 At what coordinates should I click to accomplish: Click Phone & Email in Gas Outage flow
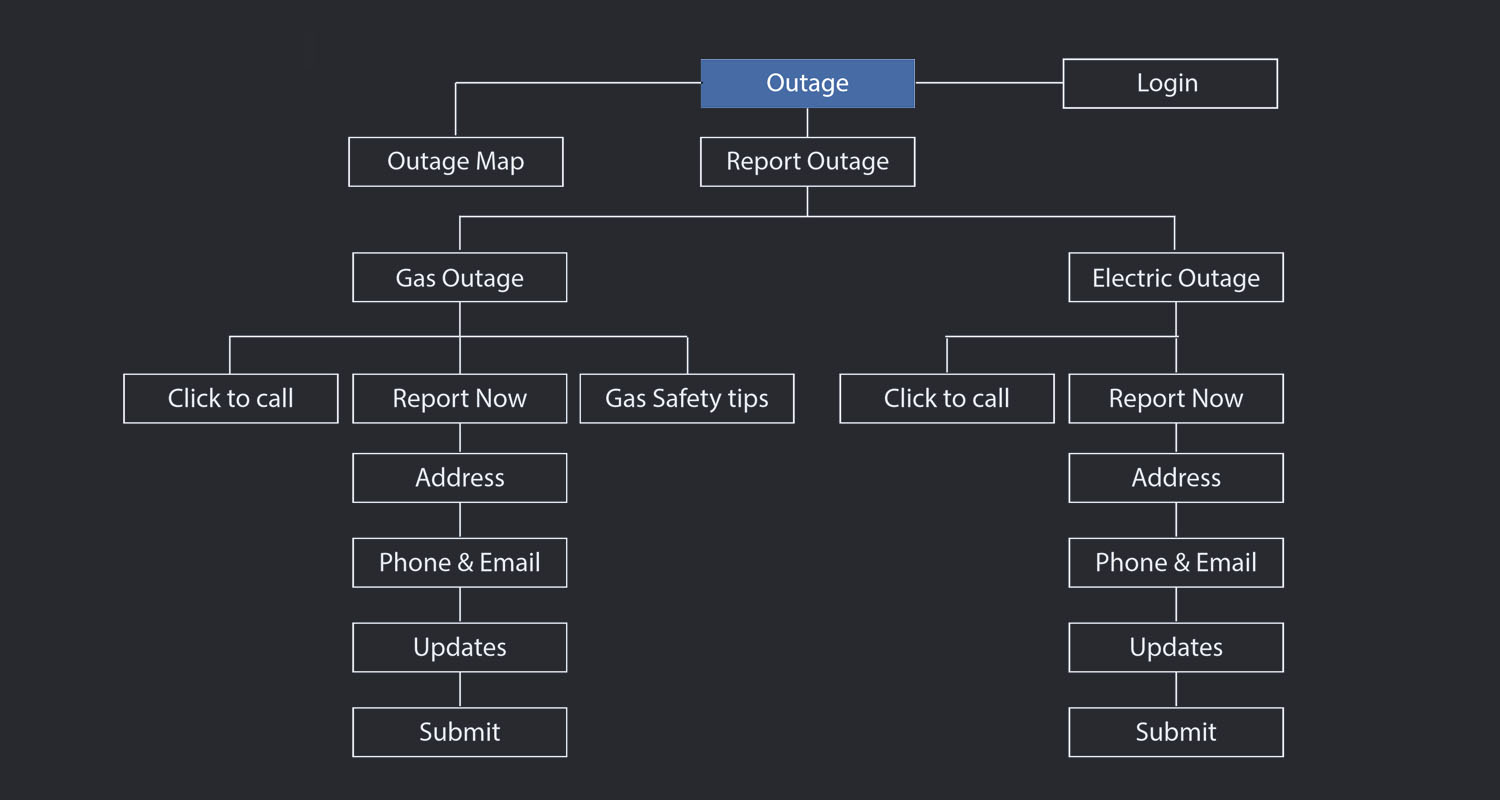tap(459, 563)
